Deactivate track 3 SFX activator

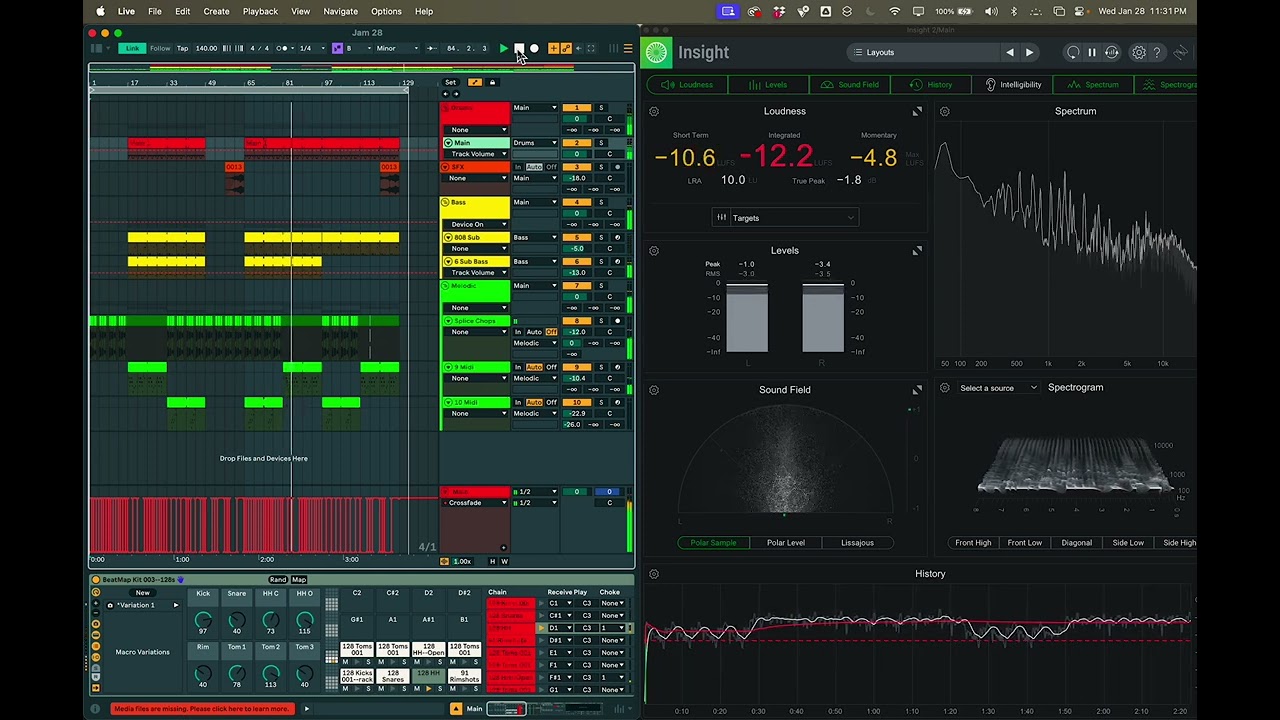576,167
